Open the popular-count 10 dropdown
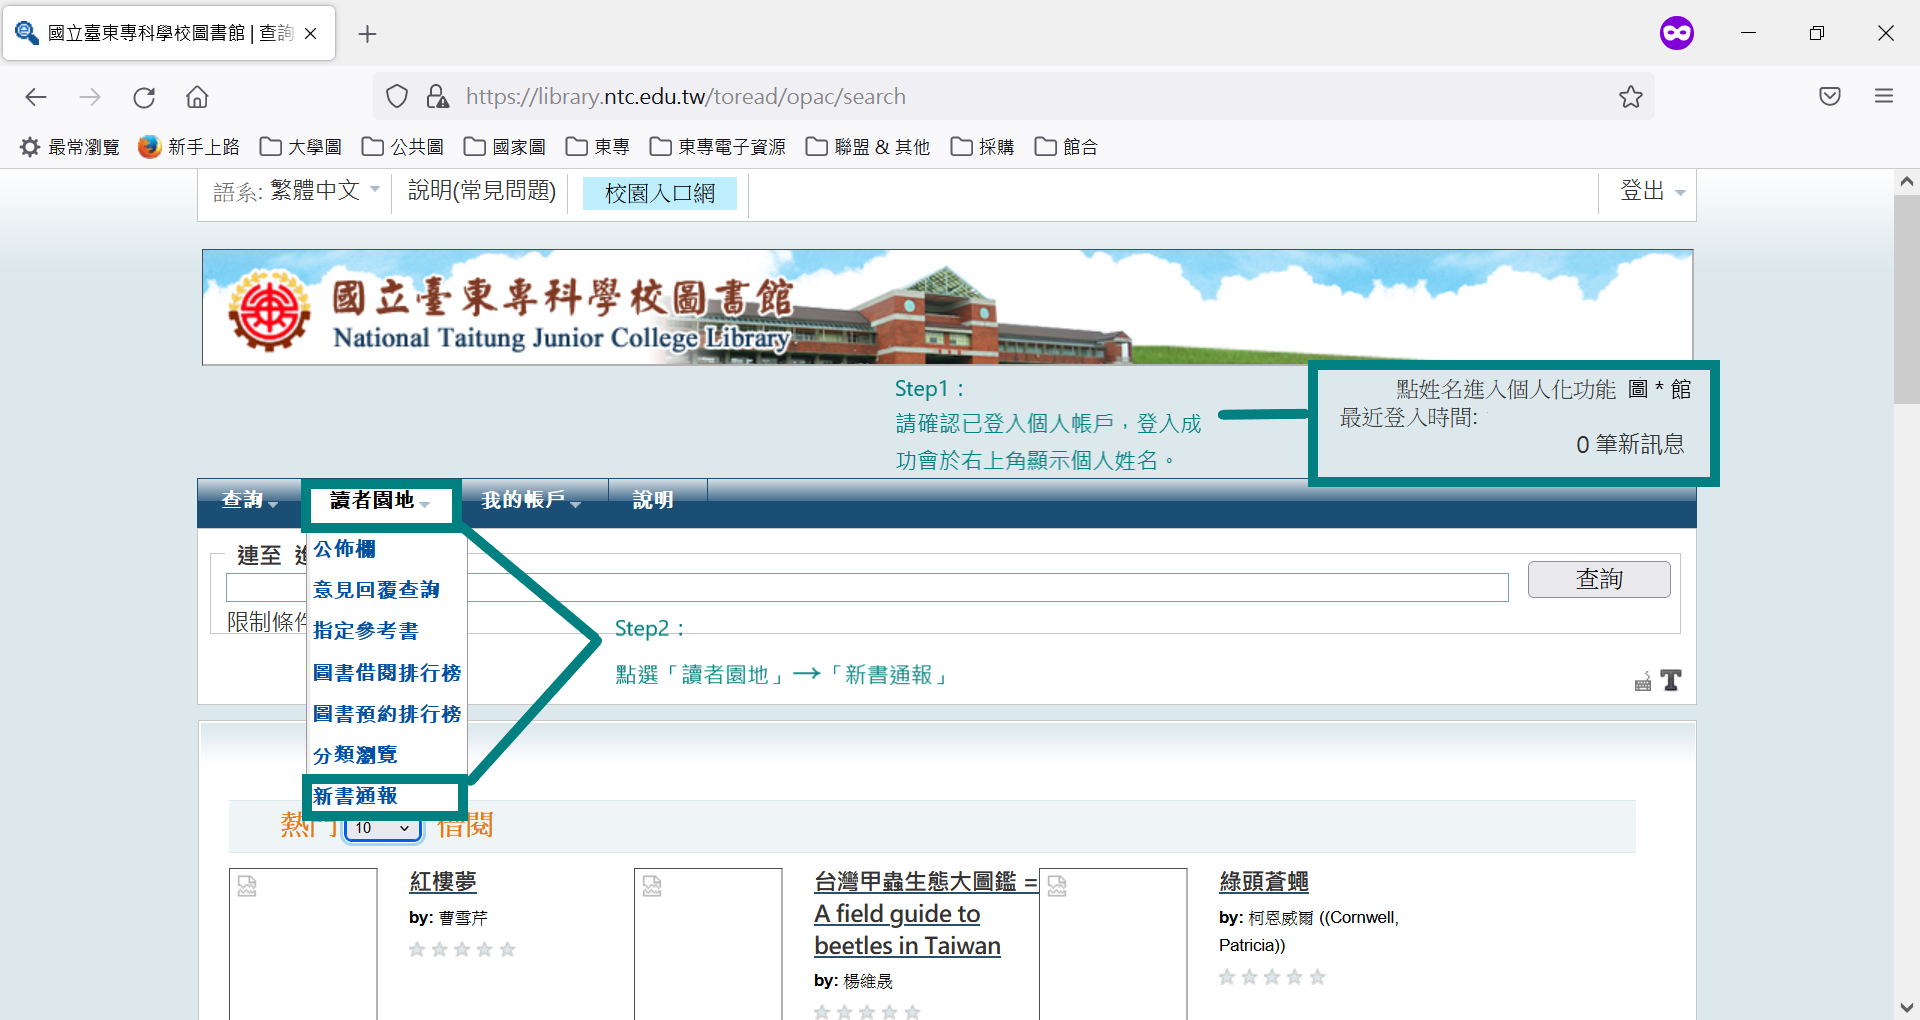This screenshot has height=1020, width=1920. (383, 828)
